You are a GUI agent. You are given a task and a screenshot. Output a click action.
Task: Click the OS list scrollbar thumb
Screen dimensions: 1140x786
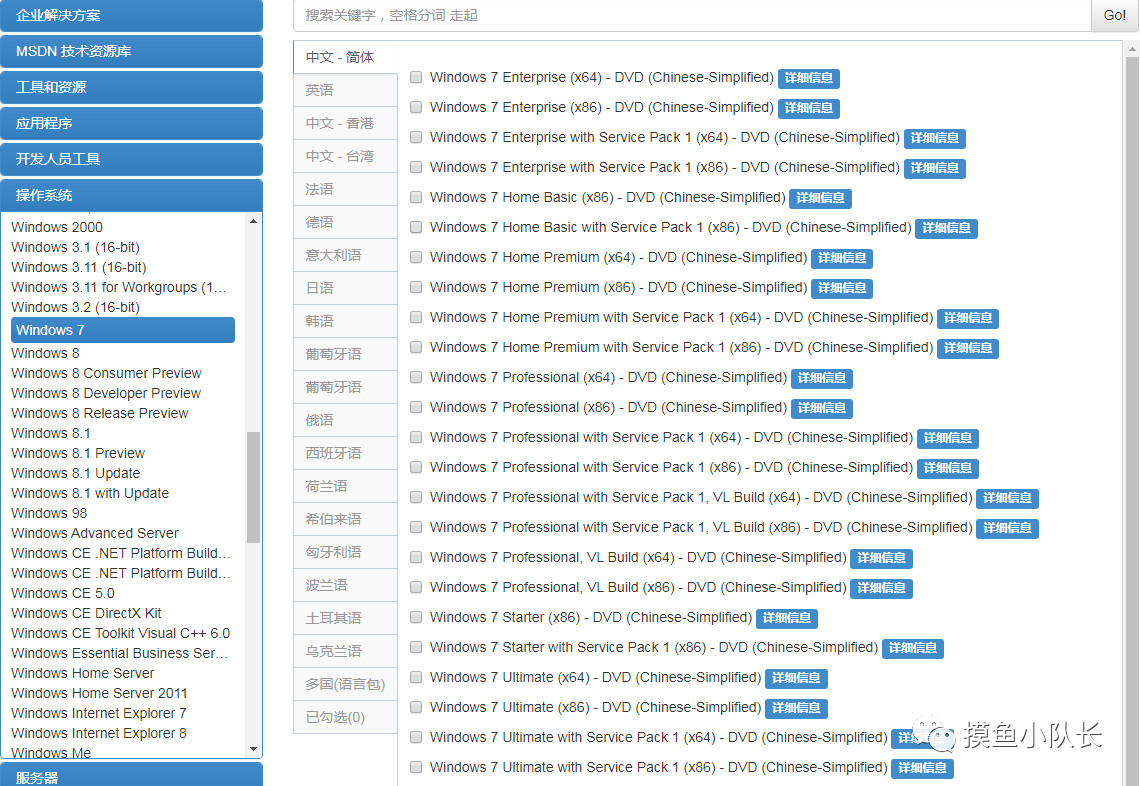(x=253, y=487)
